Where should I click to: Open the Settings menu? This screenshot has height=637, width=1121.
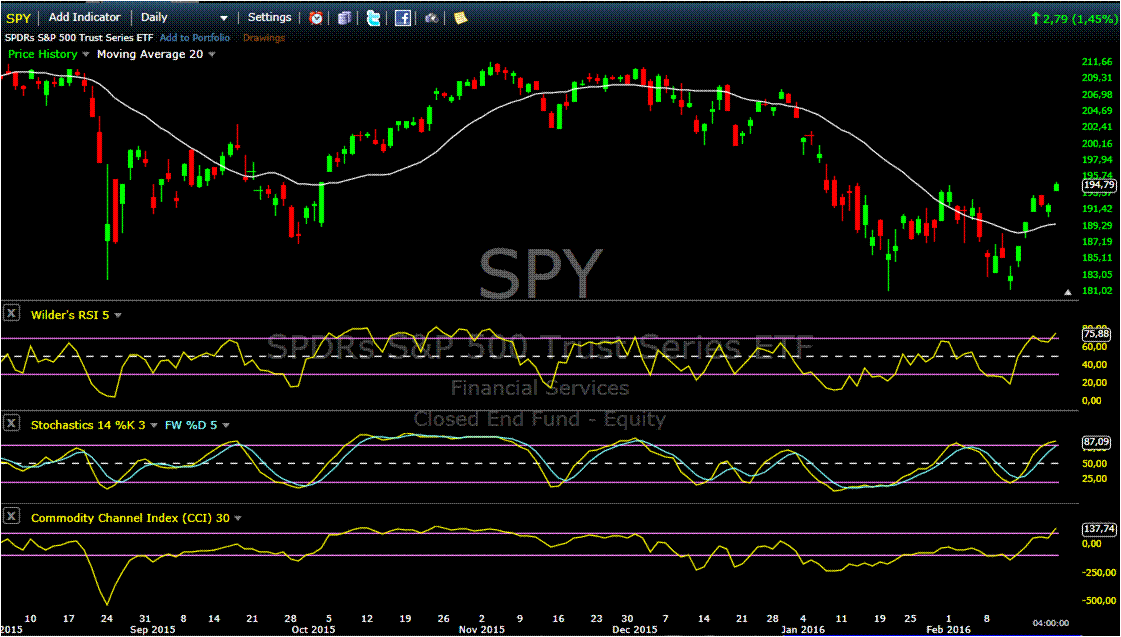(x=270, y=17)
